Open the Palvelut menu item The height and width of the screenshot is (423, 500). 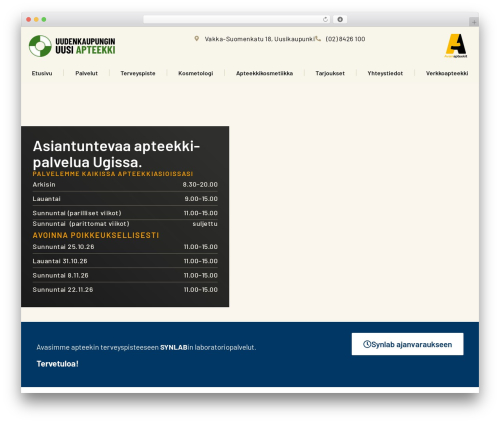pyautogui.click(x=86, y=73)
